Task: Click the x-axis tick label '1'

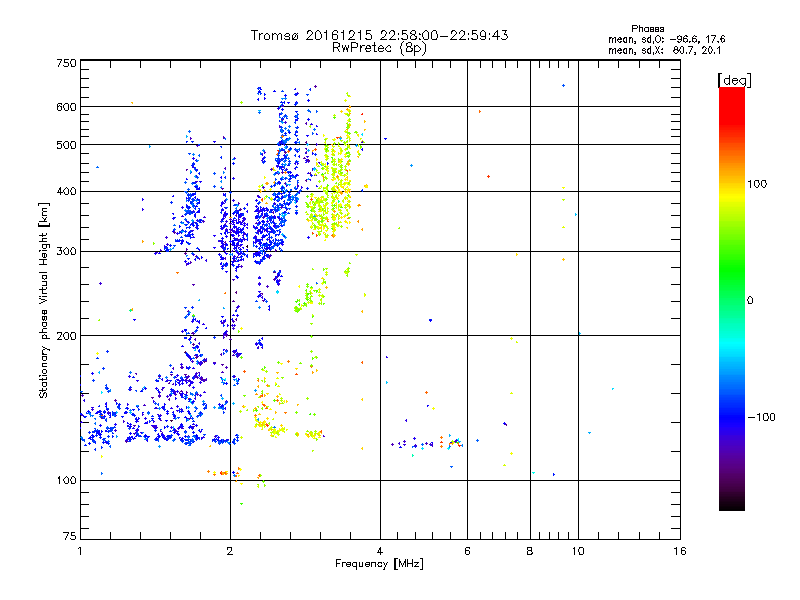Action: pyautogui.click(x=80, y=551)
